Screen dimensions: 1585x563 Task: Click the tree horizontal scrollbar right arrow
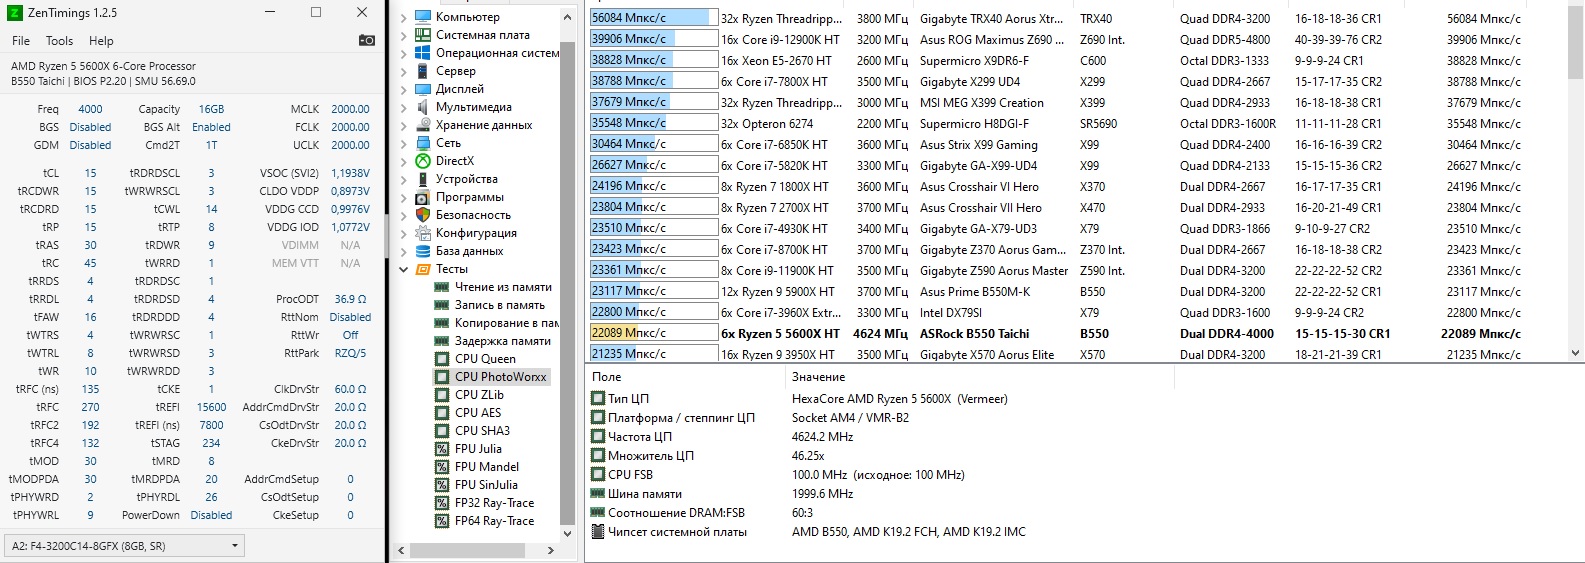coord(550,550)
